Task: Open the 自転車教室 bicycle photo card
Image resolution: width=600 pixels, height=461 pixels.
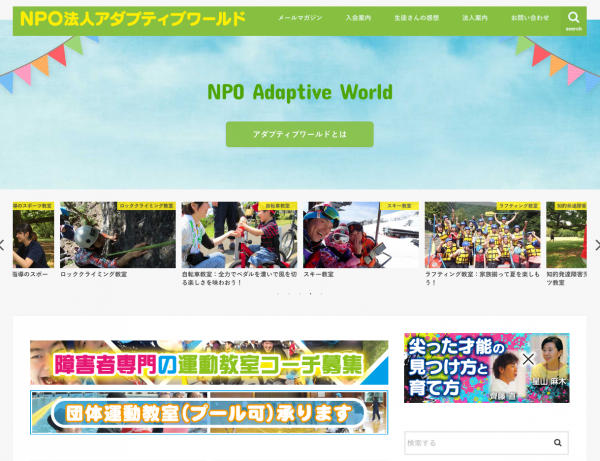Action: [239, 235]
